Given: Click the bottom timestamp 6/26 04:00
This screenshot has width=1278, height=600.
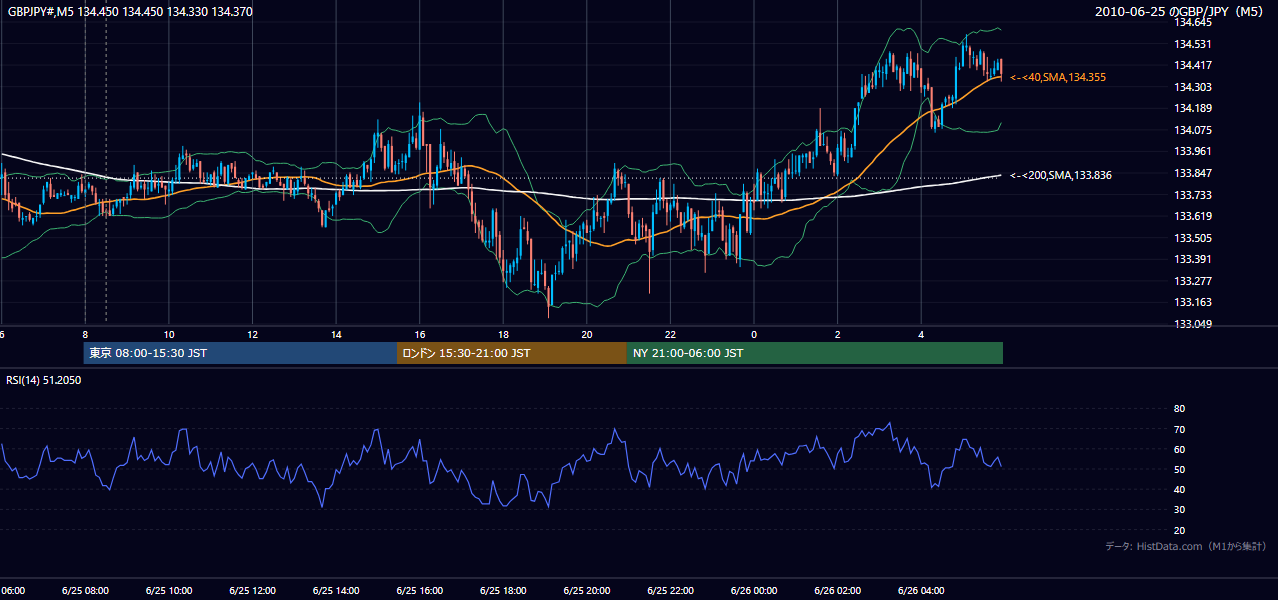Looking at the screenshot, I should point(921,591).
